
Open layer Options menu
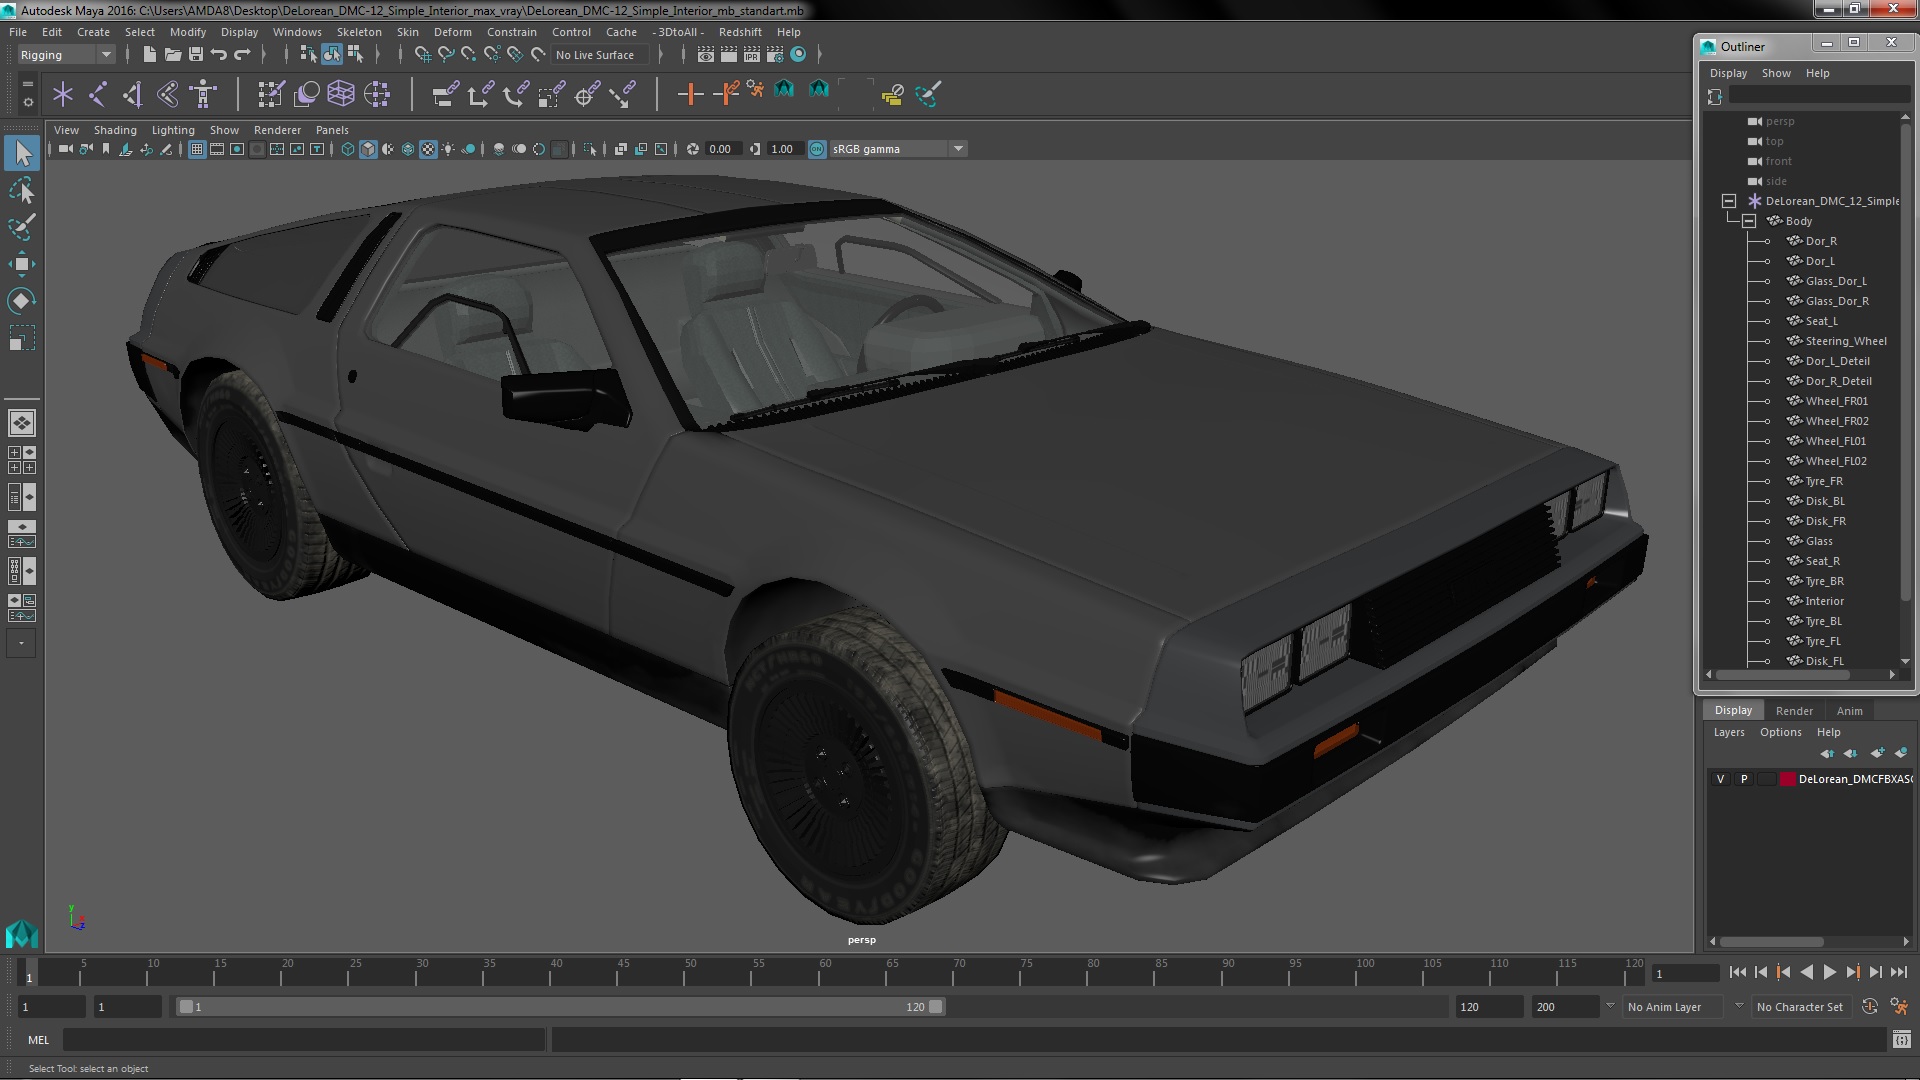tap(1780, 732)
